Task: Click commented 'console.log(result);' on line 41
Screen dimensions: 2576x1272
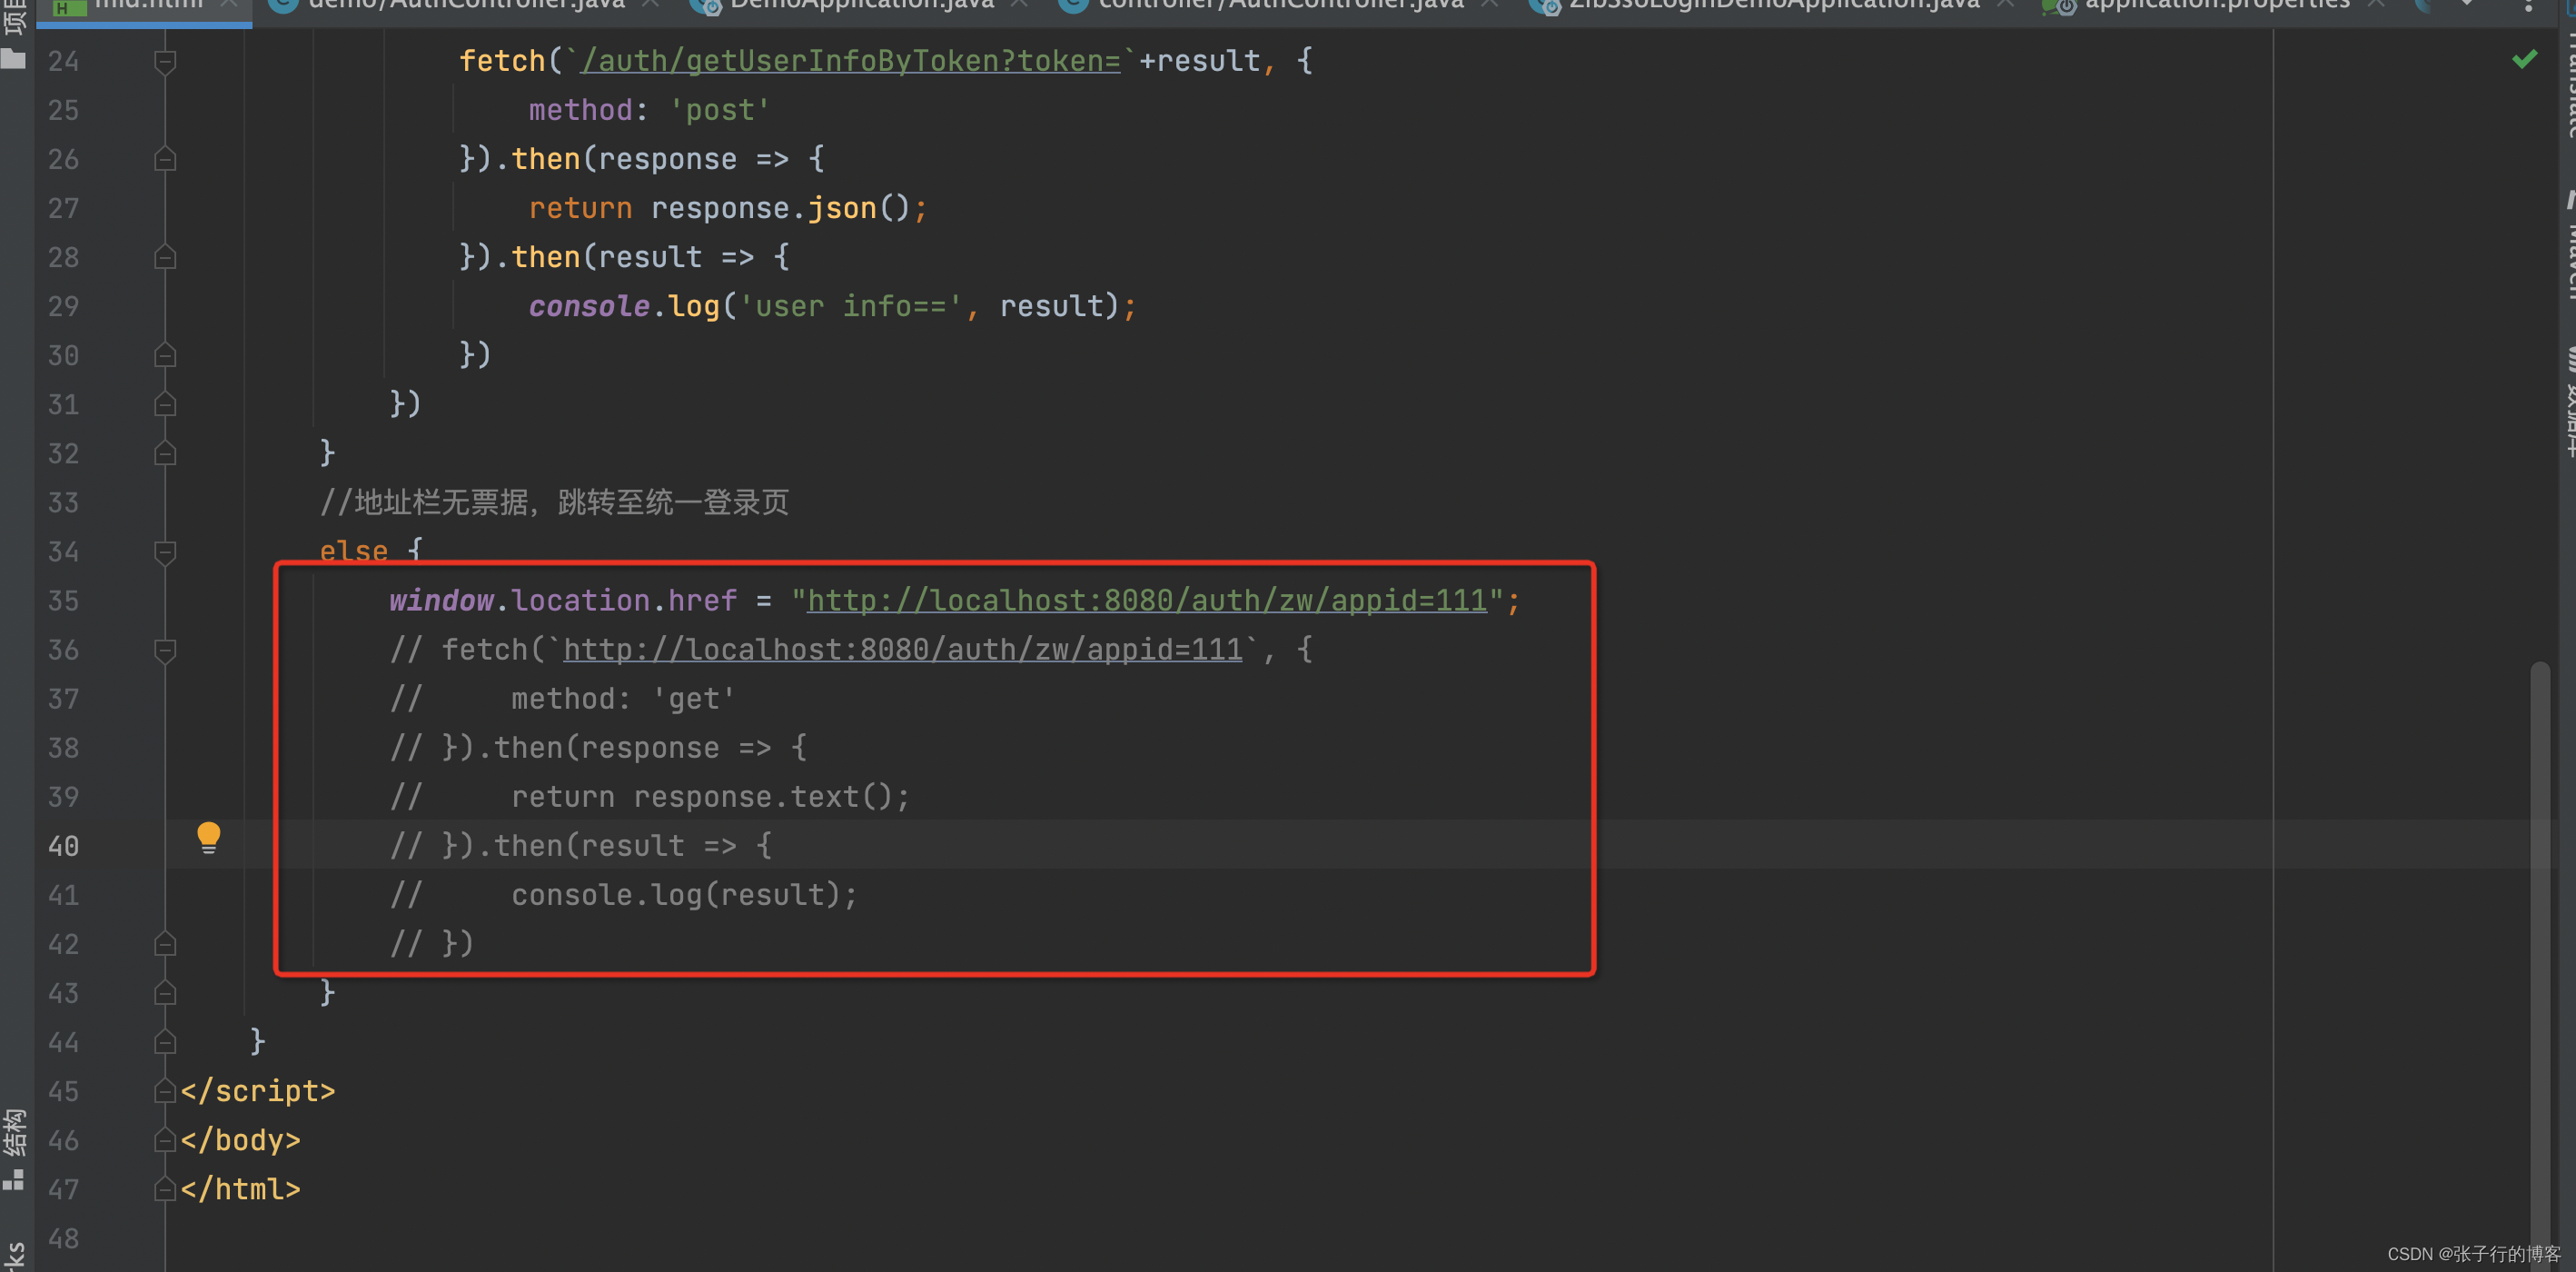Action: coord(685,896)
